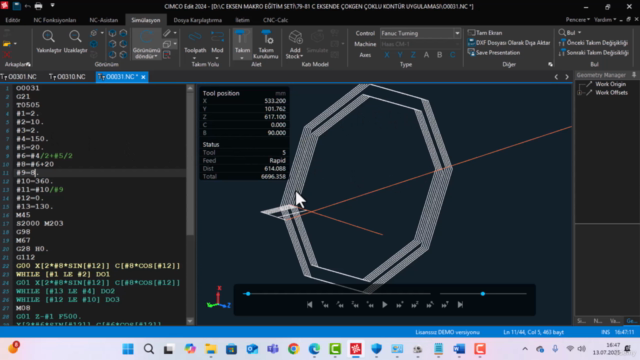Click the print icon in title bar

38,6
